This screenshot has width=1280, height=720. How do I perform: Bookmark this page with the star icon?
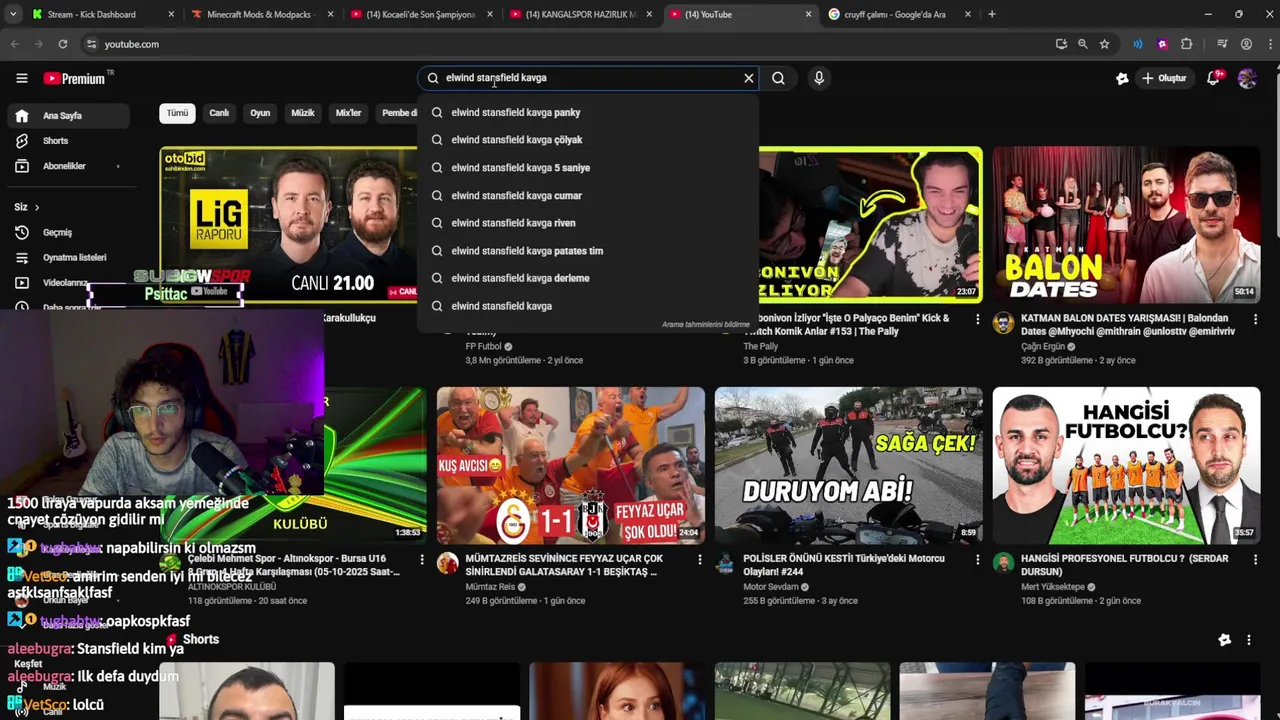click(x=1104, y=44)
